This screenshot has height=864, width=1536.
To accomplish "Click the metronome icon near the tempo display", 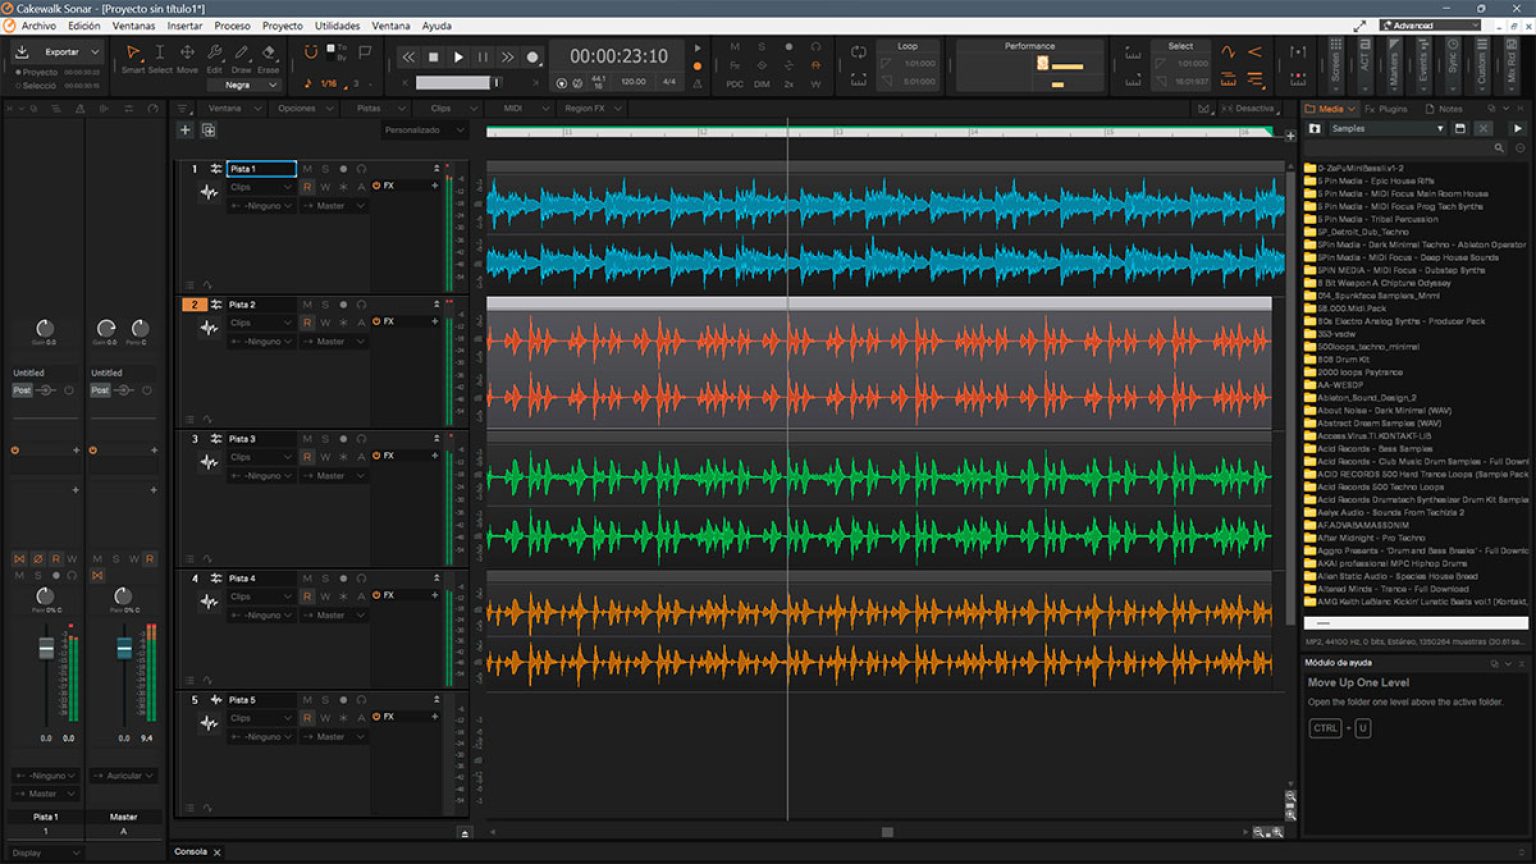I will pyautogui.click(x=697, y=85).
